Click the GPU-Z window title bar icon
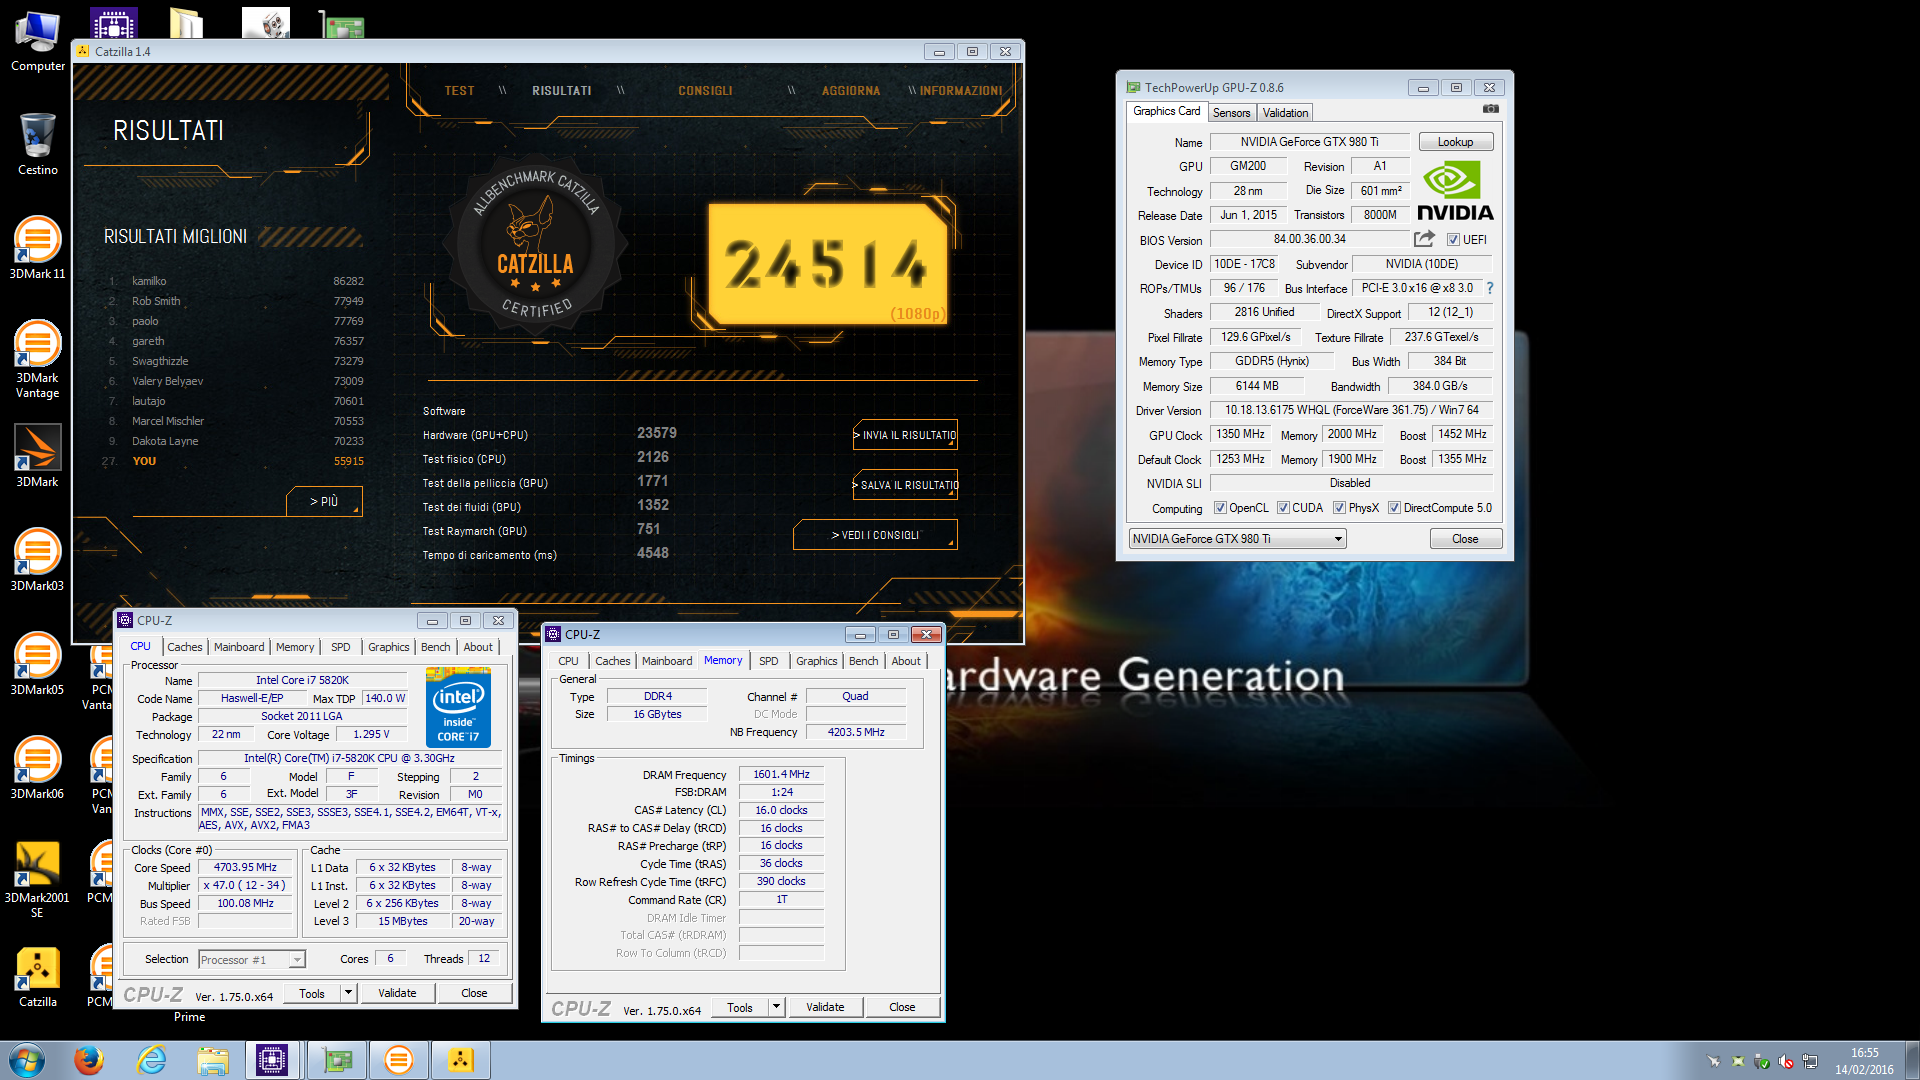Image resolution: width=1920 pixels, height=1080 pixels. click(x=1133, y=87)
